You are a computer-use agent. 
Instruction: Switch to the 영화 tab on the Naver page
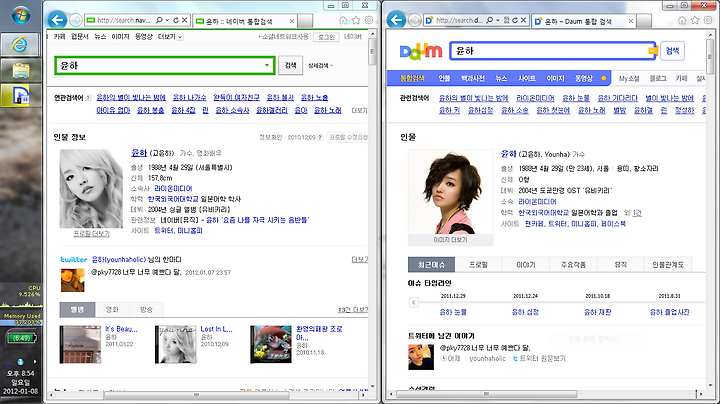pos(112,310)
